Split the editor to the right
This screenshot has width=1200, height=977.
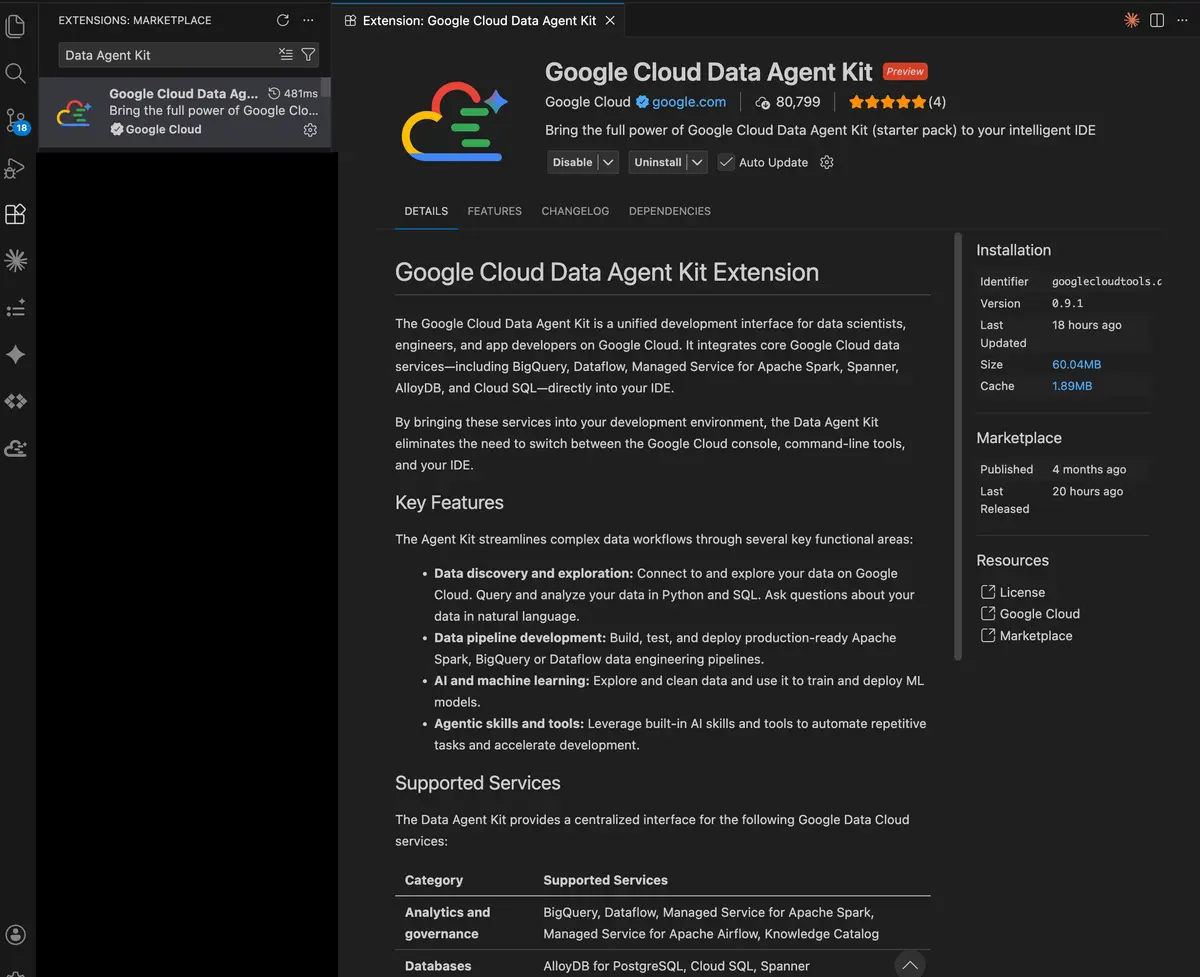[x=1157, y=20]
